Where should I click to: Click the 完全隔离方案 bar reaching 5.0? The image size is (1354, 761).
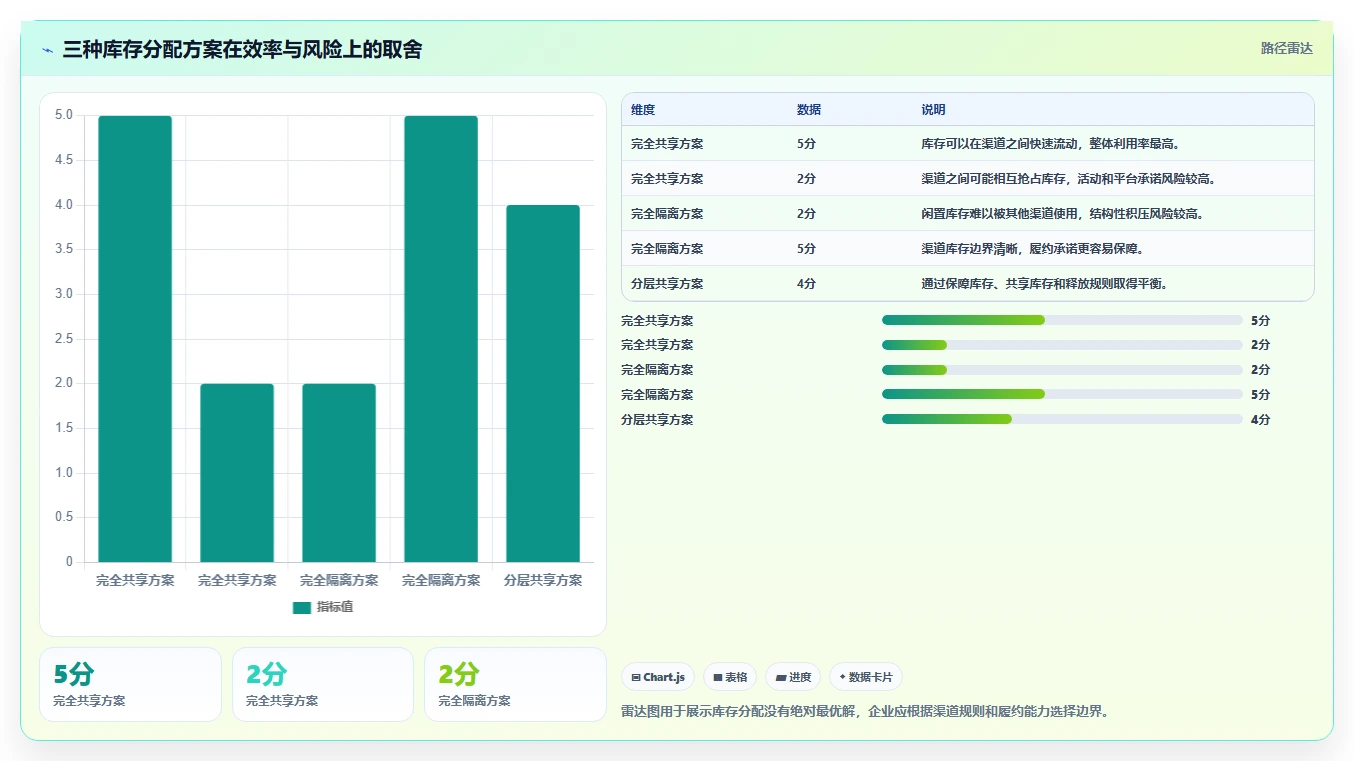[x=441, y=339]
